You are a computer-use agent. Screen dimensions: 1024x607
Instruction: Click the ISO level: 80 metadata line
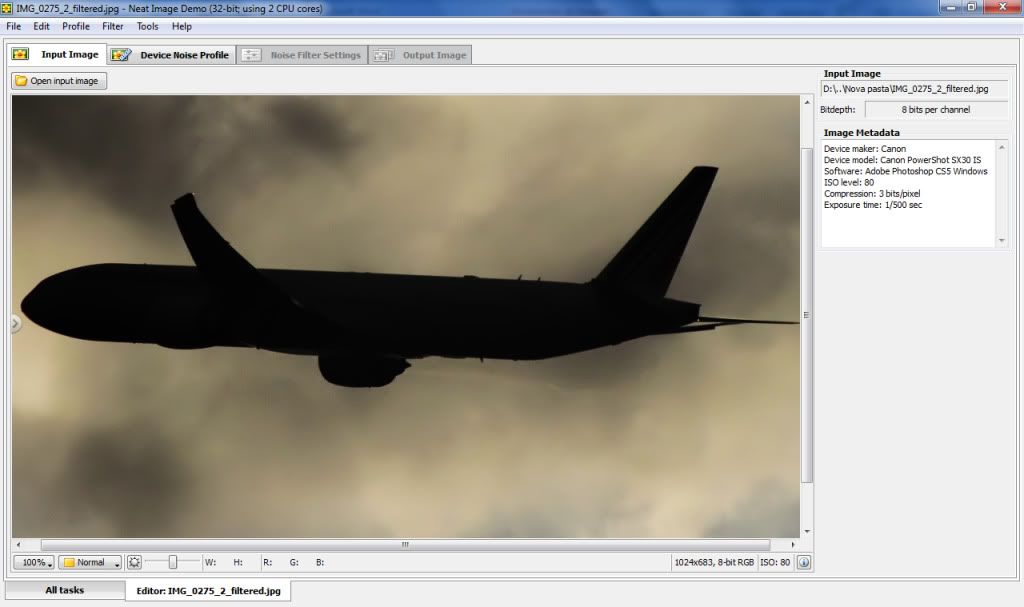coord(849,182)
